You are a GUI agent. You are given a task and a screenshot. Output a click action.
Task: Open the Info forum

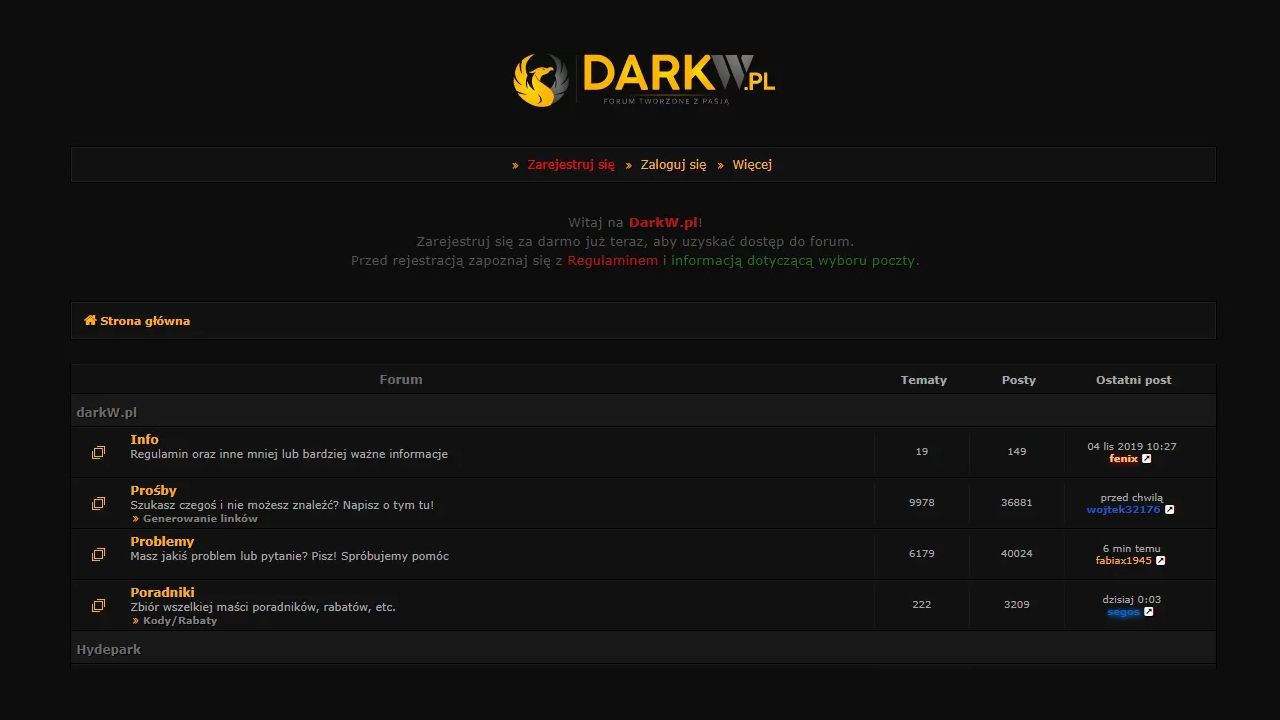click(x=144, y=439)
